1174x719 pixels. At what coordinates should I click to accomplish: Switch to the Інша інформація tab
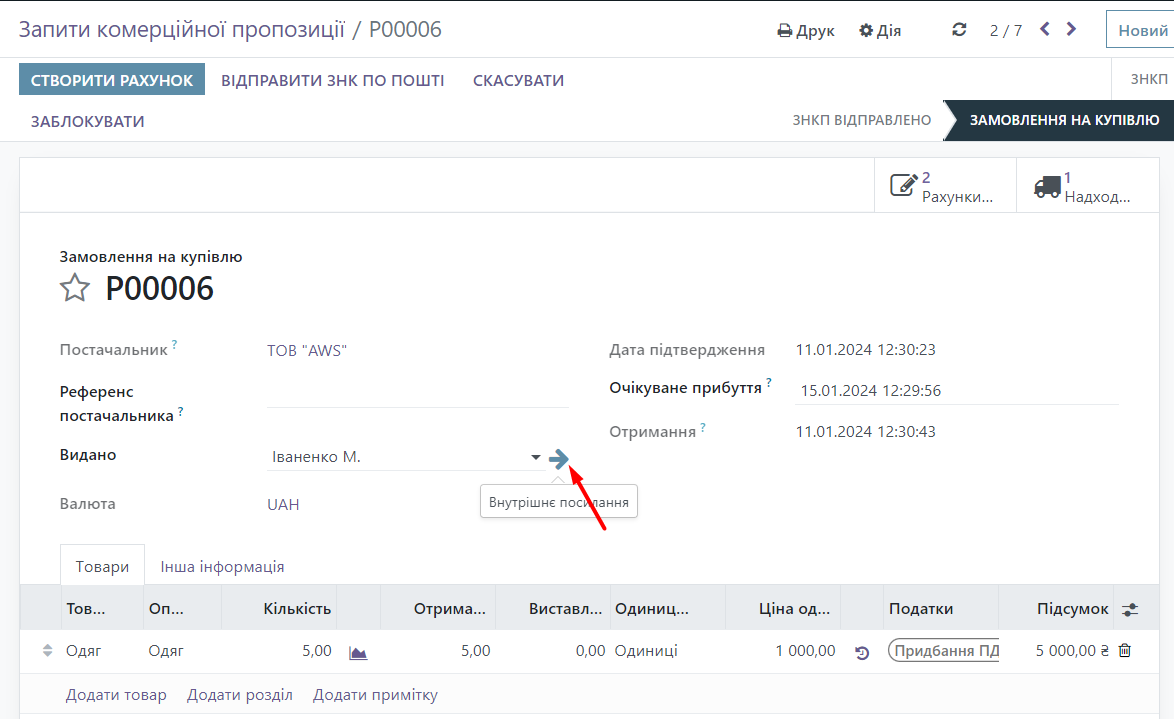[x=222, y=566]
